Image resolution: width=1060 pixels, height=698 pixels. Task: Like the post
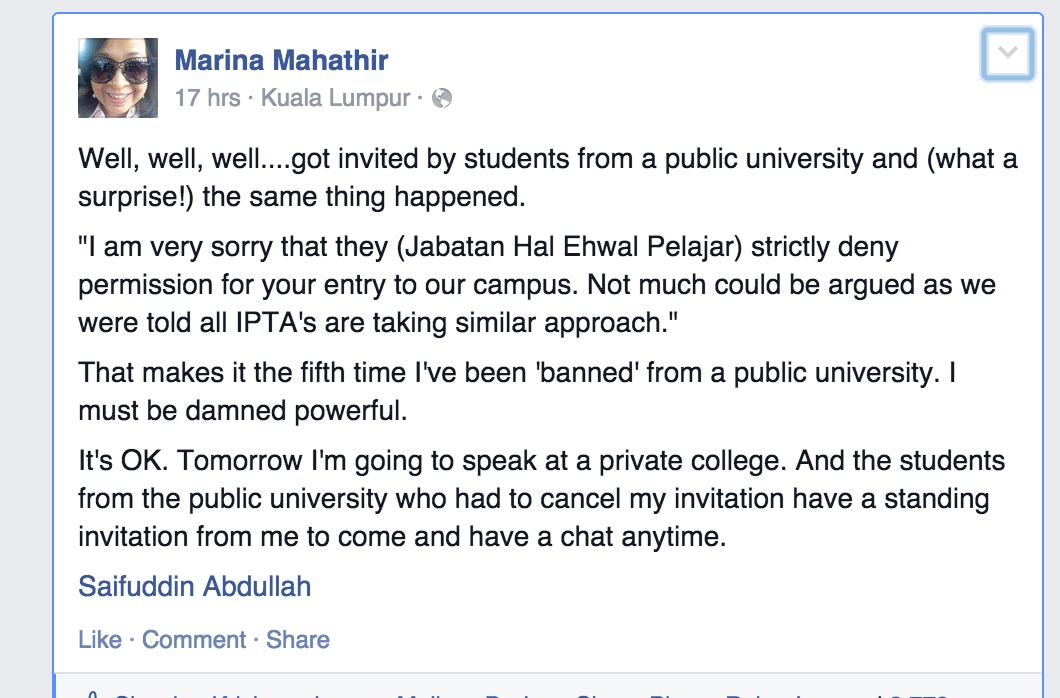pyautogui.click(x=99, y=640)
